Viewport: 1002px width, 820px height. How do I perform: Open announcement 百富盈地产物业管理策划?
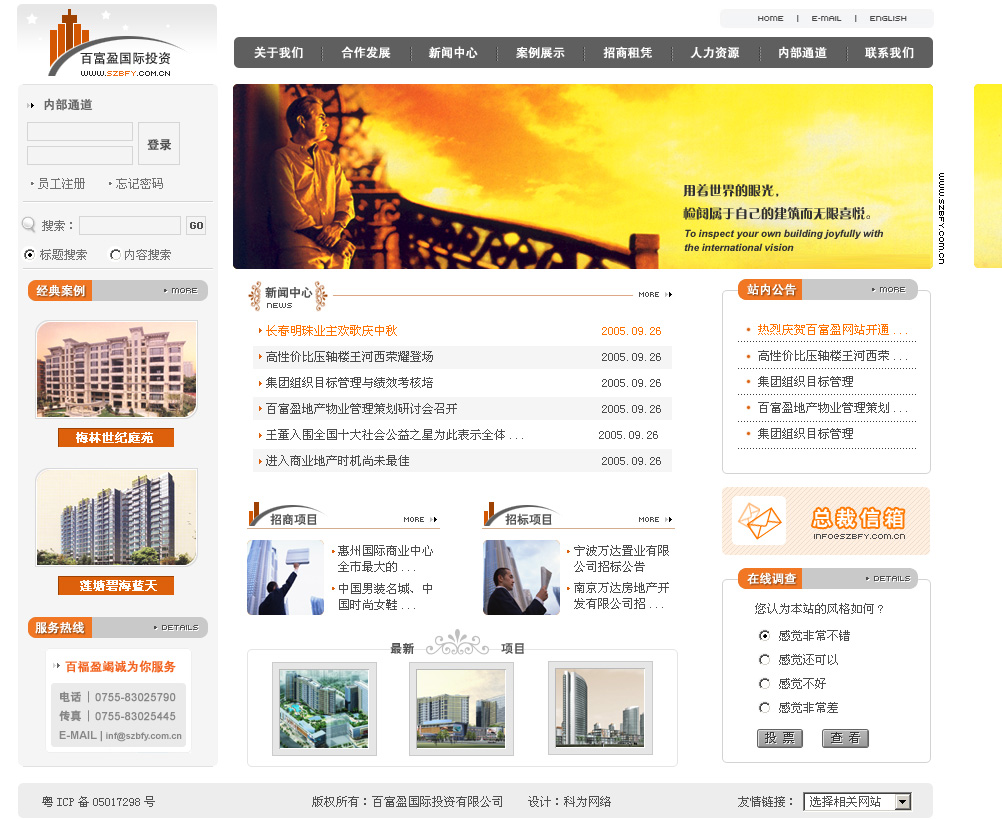(832, 408)
